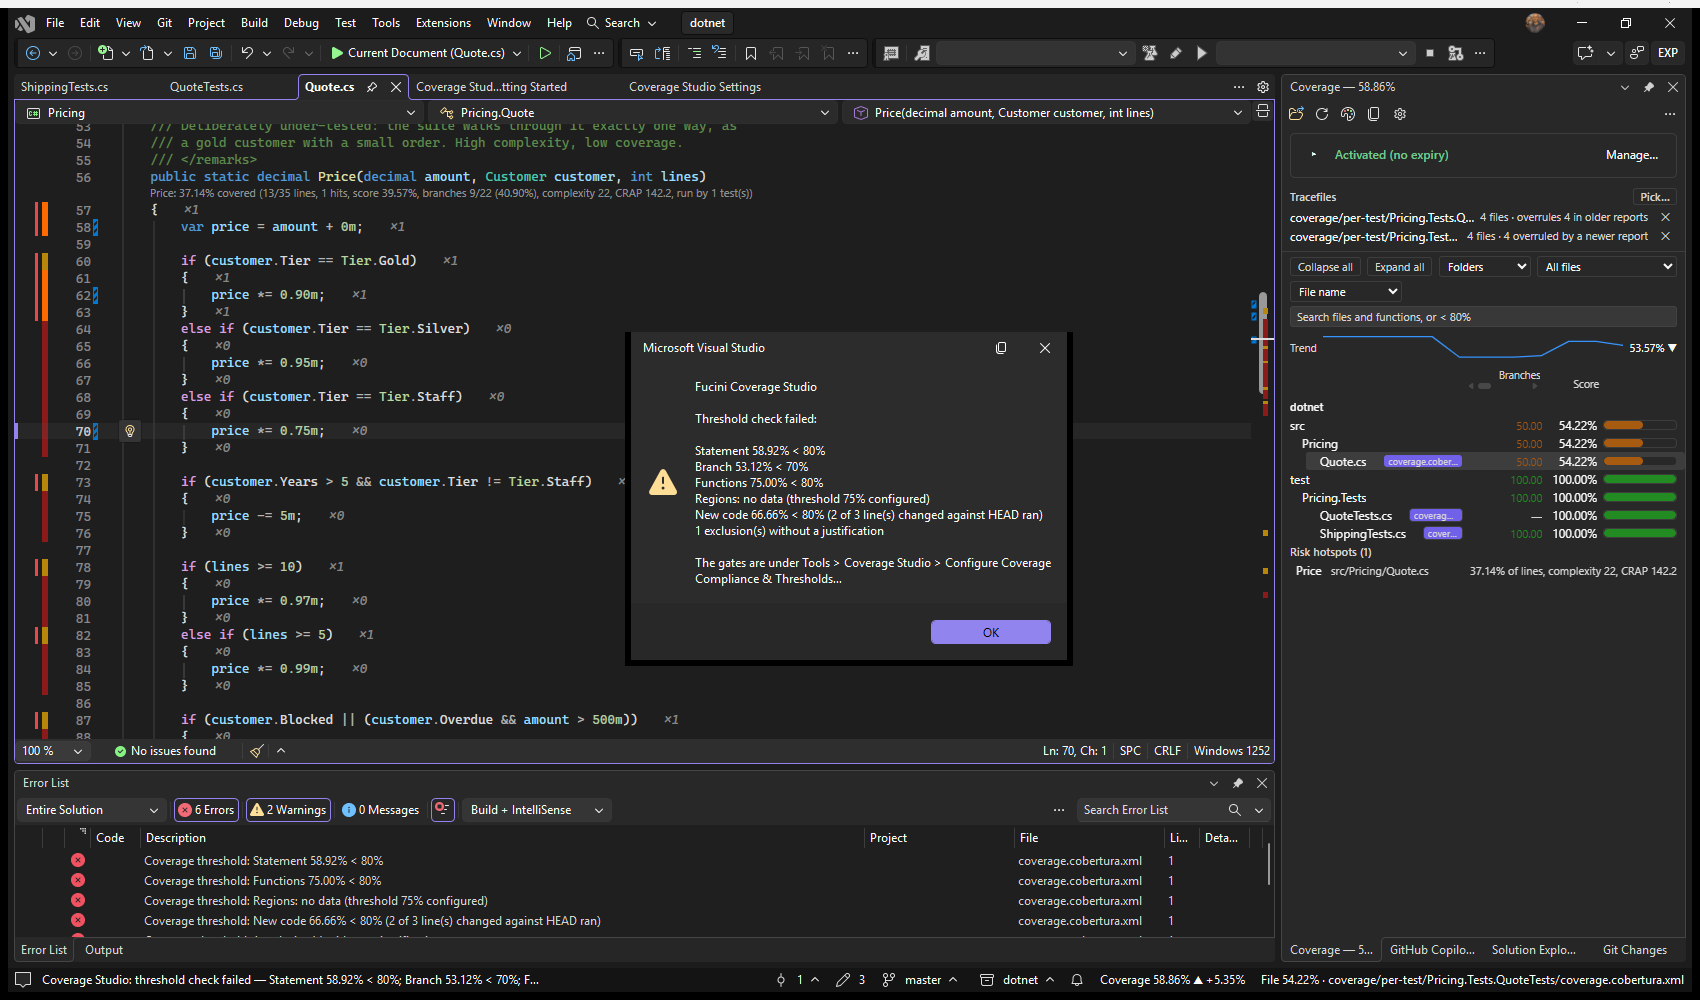Copy the threshold dialog text with the copy icon
The height and width of the screenshot is (1000, 1700).
[x=1001, y=348]
